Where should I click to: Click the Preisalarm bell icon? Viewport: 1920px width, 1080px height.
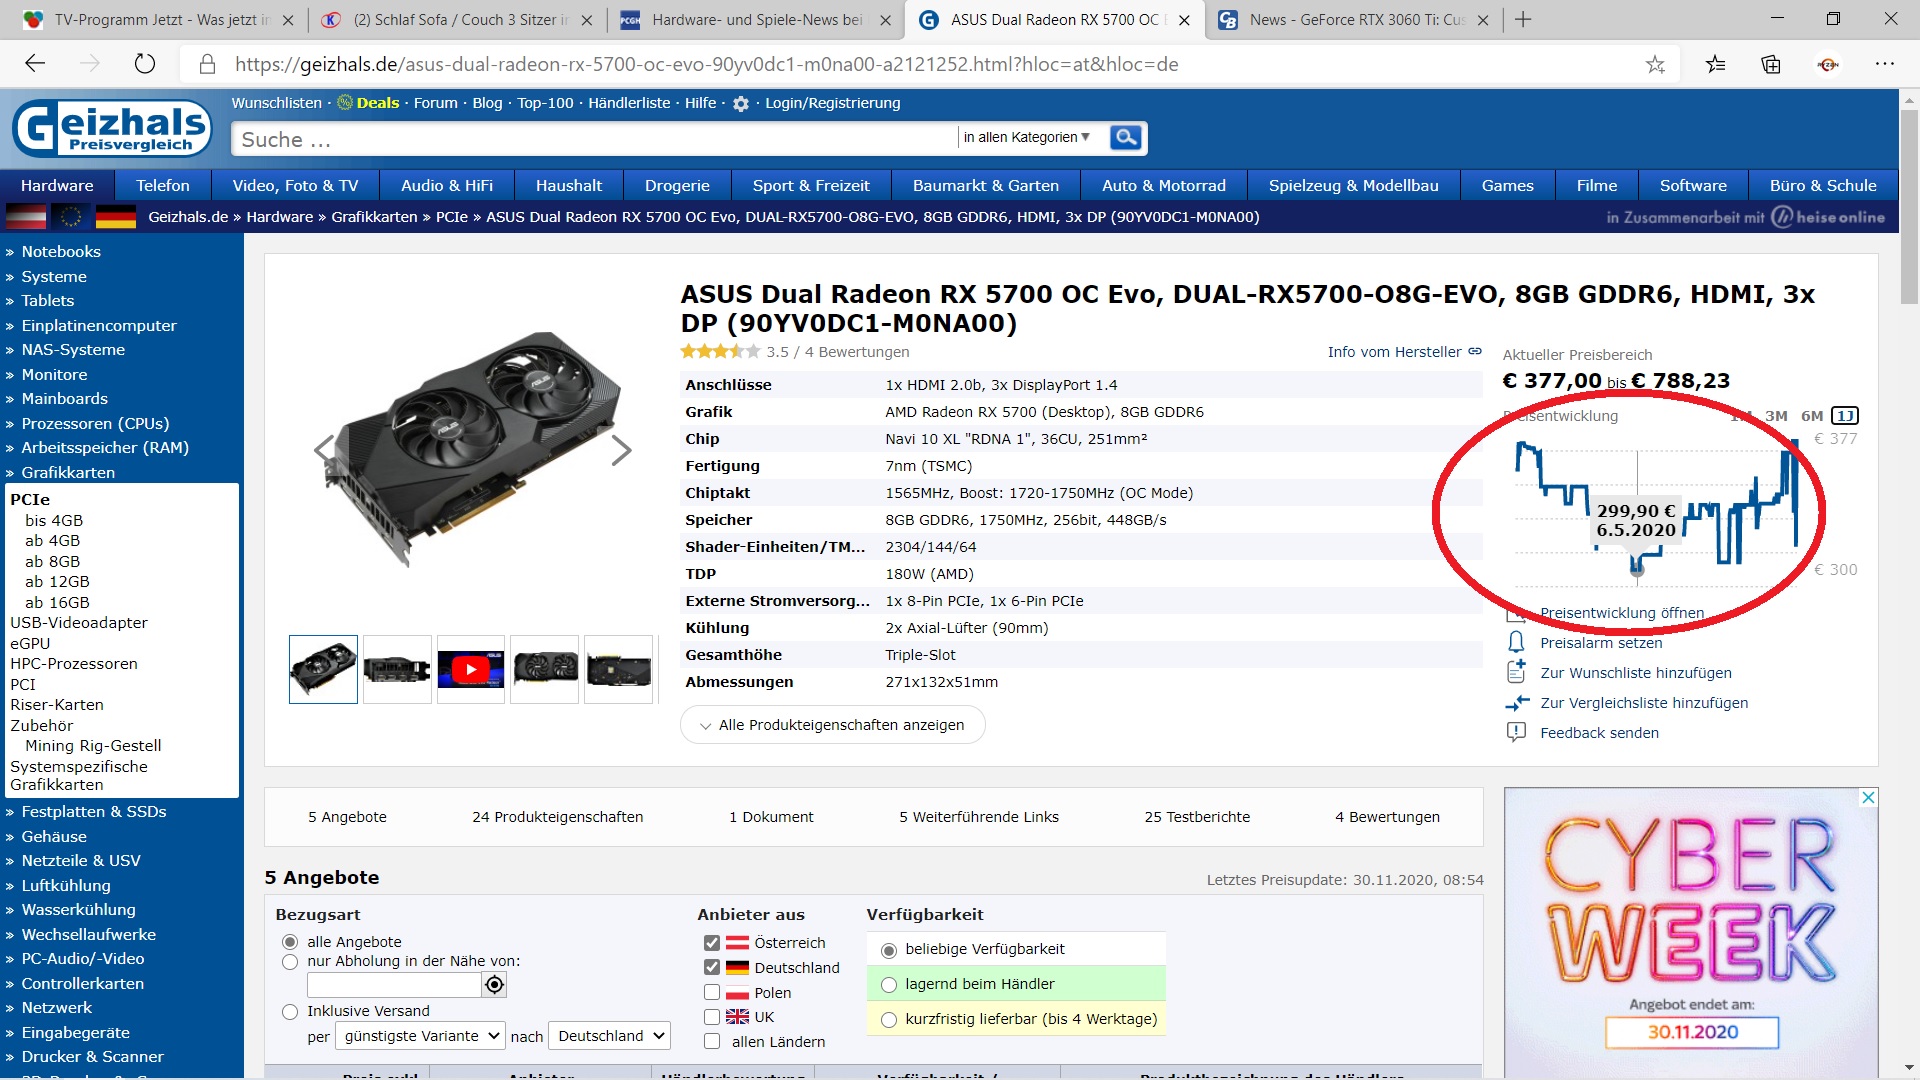click(1516, 642)
